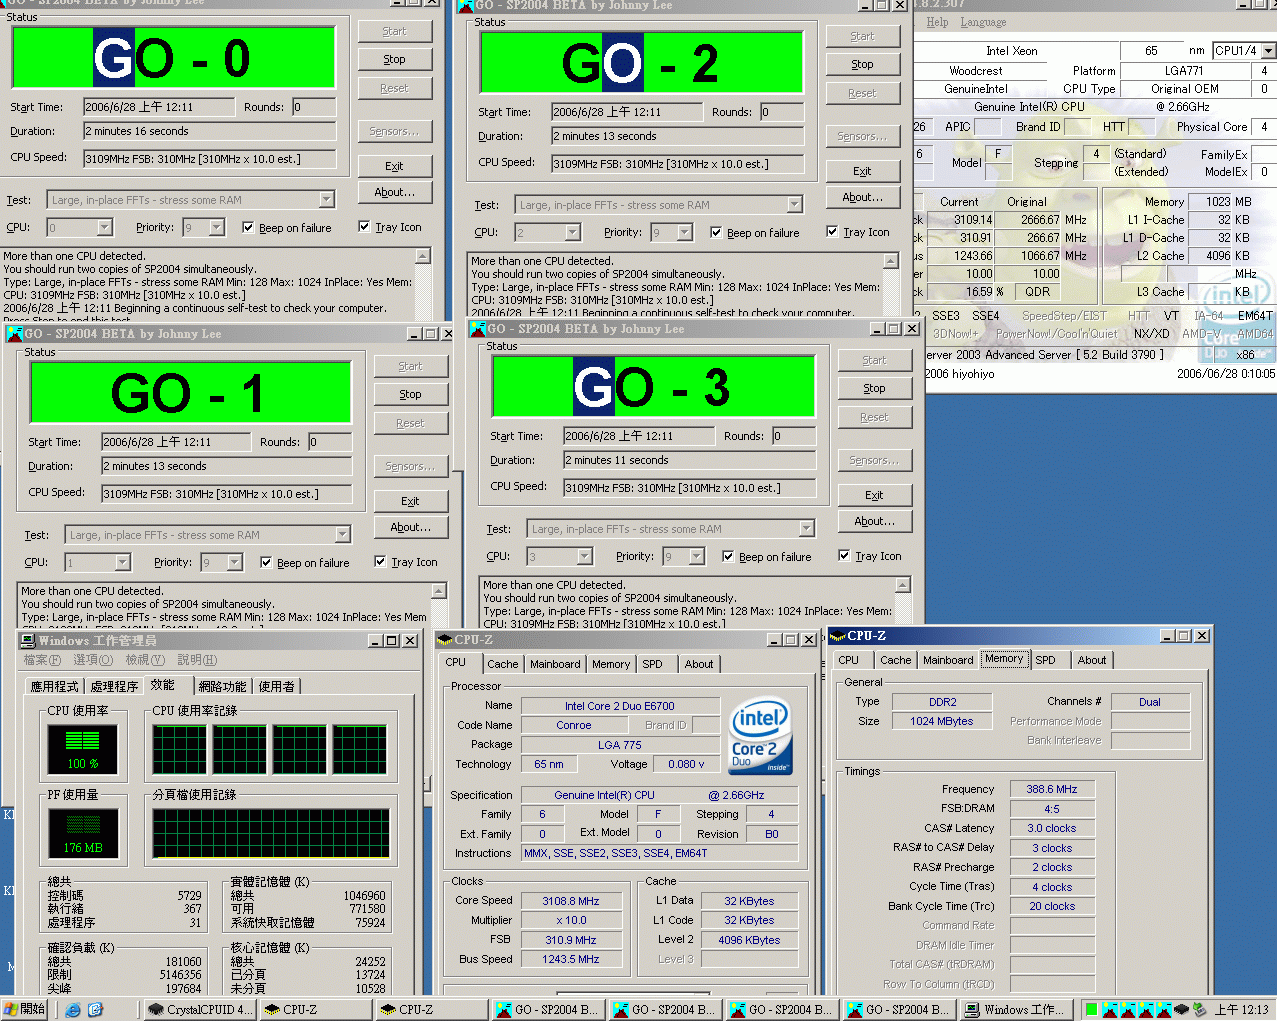The image size is (1277, 1021).
Task: Toggle Beep on failure in the GO - 1 window
Action: pos(266,563)
